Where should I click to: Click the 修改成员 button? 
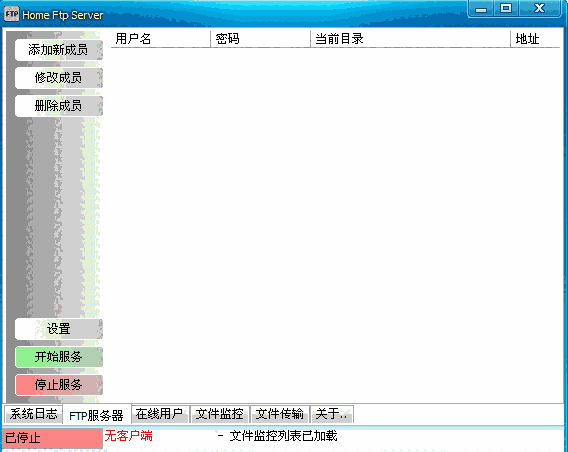click(59, 78)
